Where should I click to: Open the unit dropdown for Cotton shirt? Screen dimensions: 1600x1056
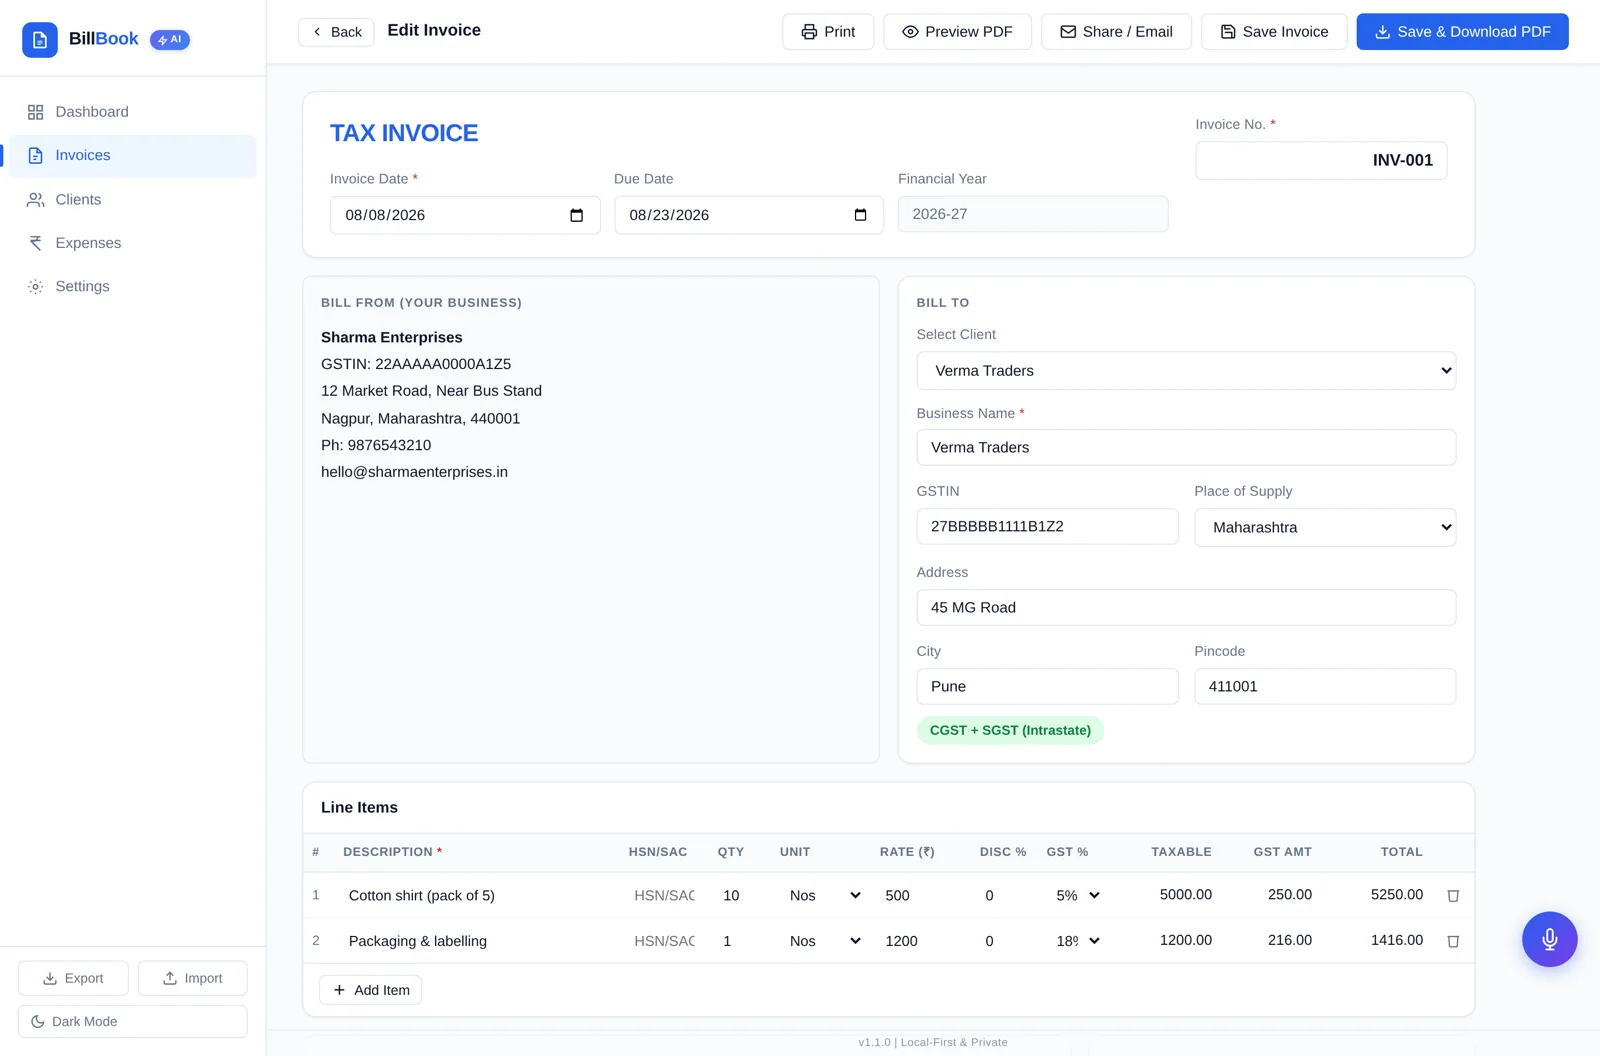click(x=823, y=895)
